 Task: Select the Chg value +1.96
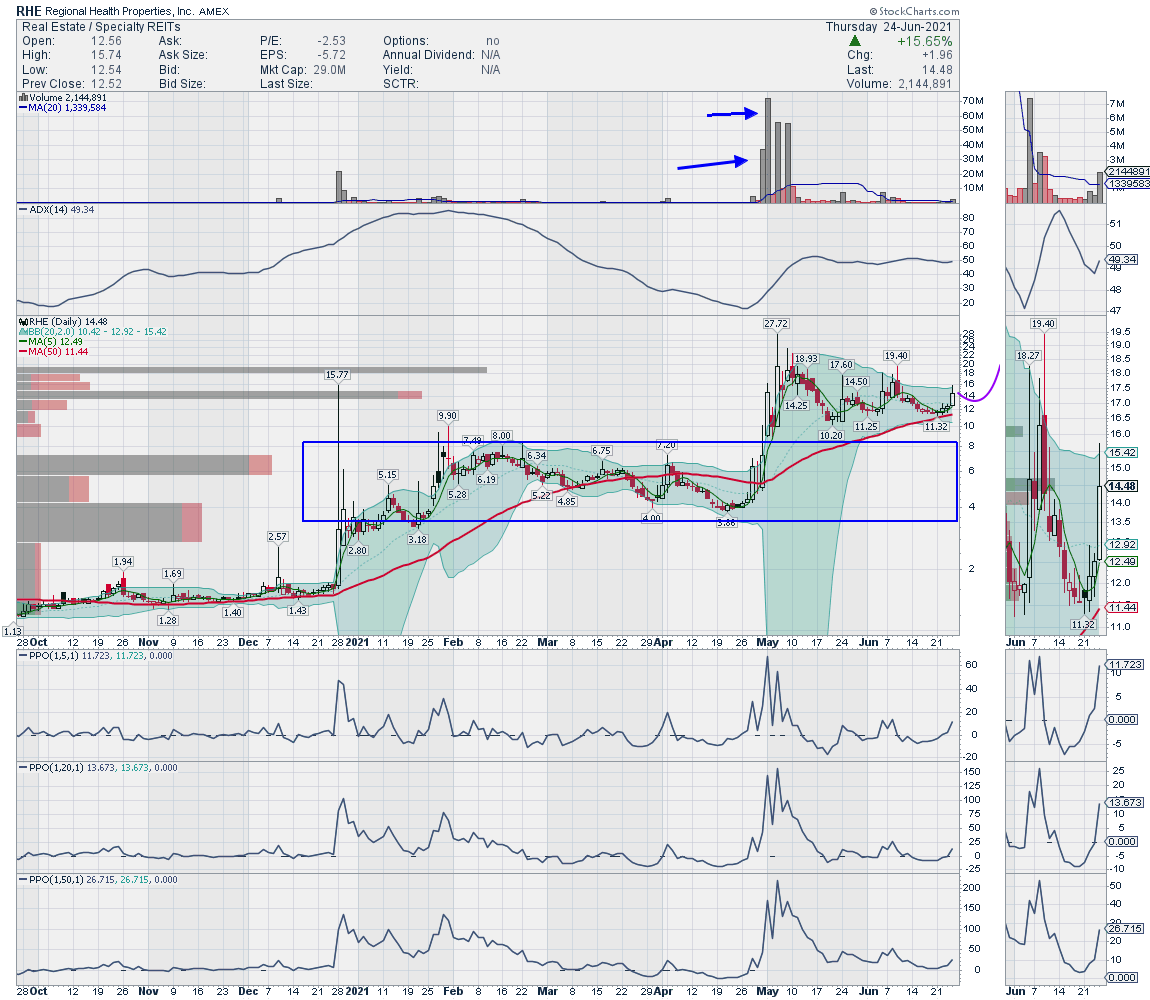pyautogui.click(x=937, y=55)
